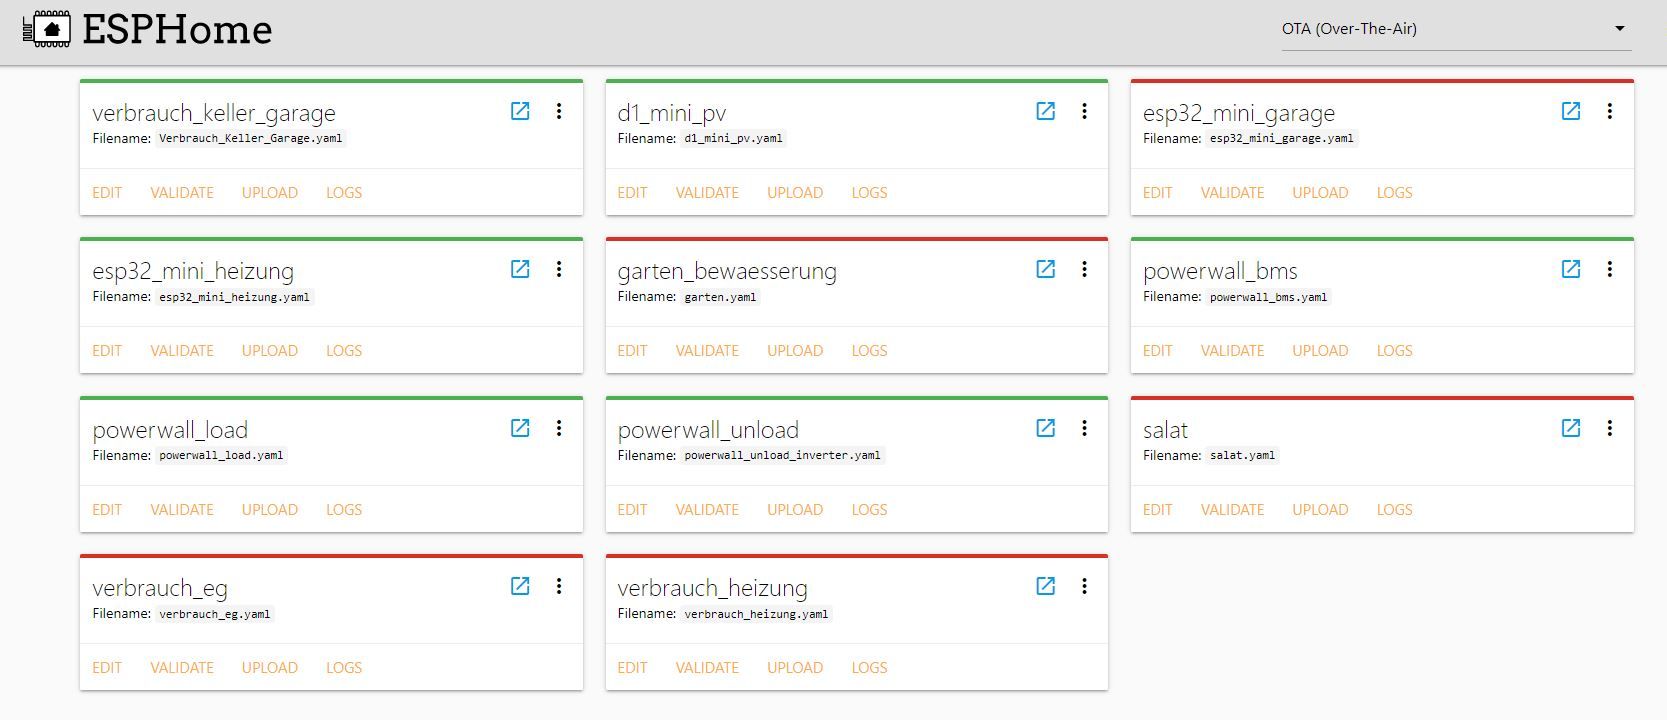Show logs of d1_mini_pv
The width and height of the screenshot is (1667, 720).
(x=869, y=193)
